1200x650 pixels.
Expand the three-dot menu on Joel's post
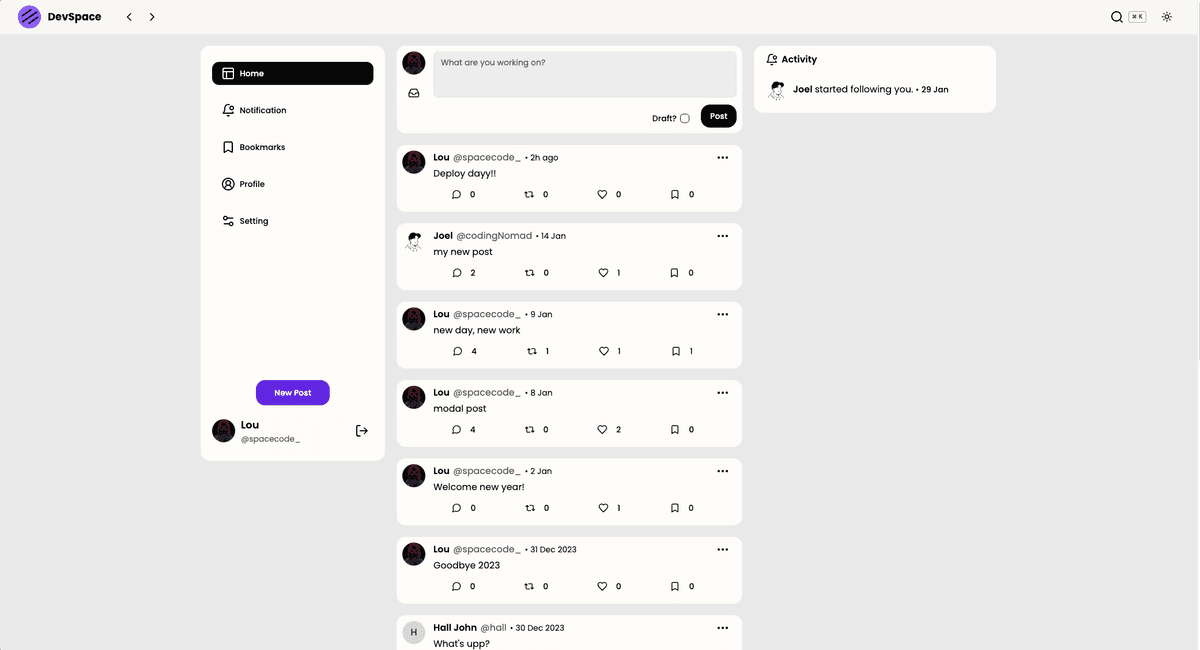pyautogui.click(x=723, y=236)
